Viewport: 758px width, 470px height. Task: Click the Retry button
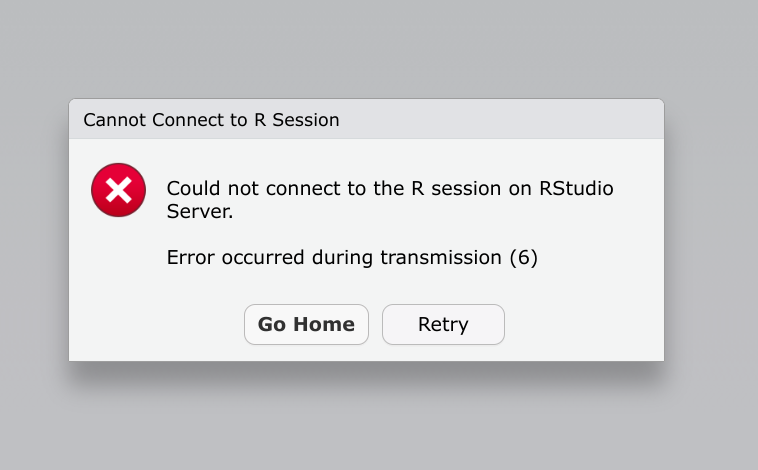pos(443,324)
